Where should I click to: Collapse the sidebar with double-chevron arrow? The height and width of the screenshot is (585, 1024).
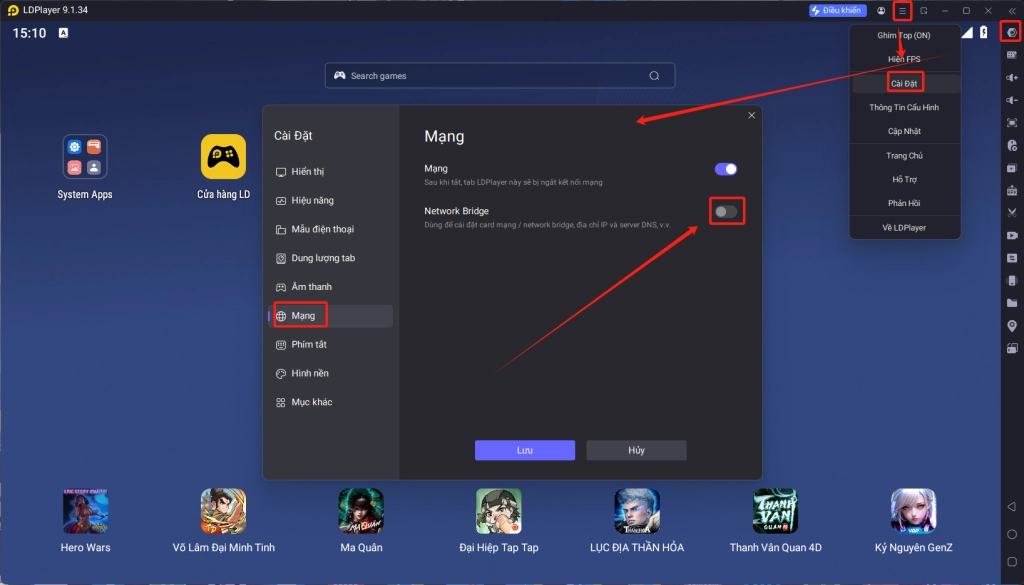(1012, 11)
